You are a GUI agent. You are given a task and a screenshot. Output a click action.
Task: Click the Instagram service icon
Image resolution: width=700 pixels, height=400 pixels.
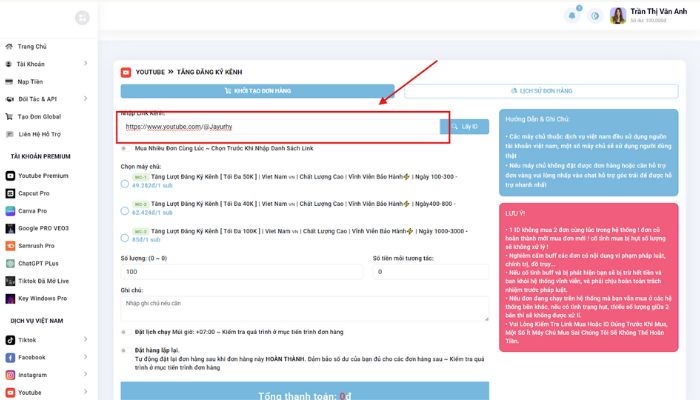click(10, 375)
